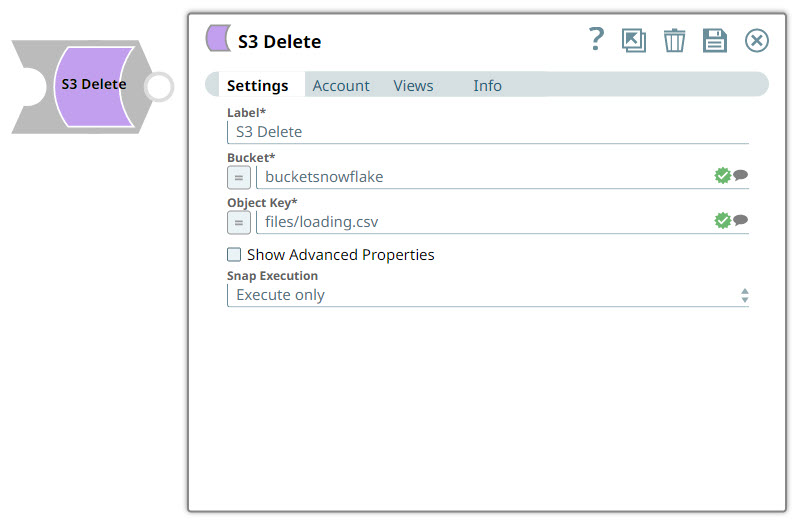Image resolution: width=794 pixels, height=520 pixels.
Task: Toggle expression mode for Bucket field
Action: click(x=239, y=177)
